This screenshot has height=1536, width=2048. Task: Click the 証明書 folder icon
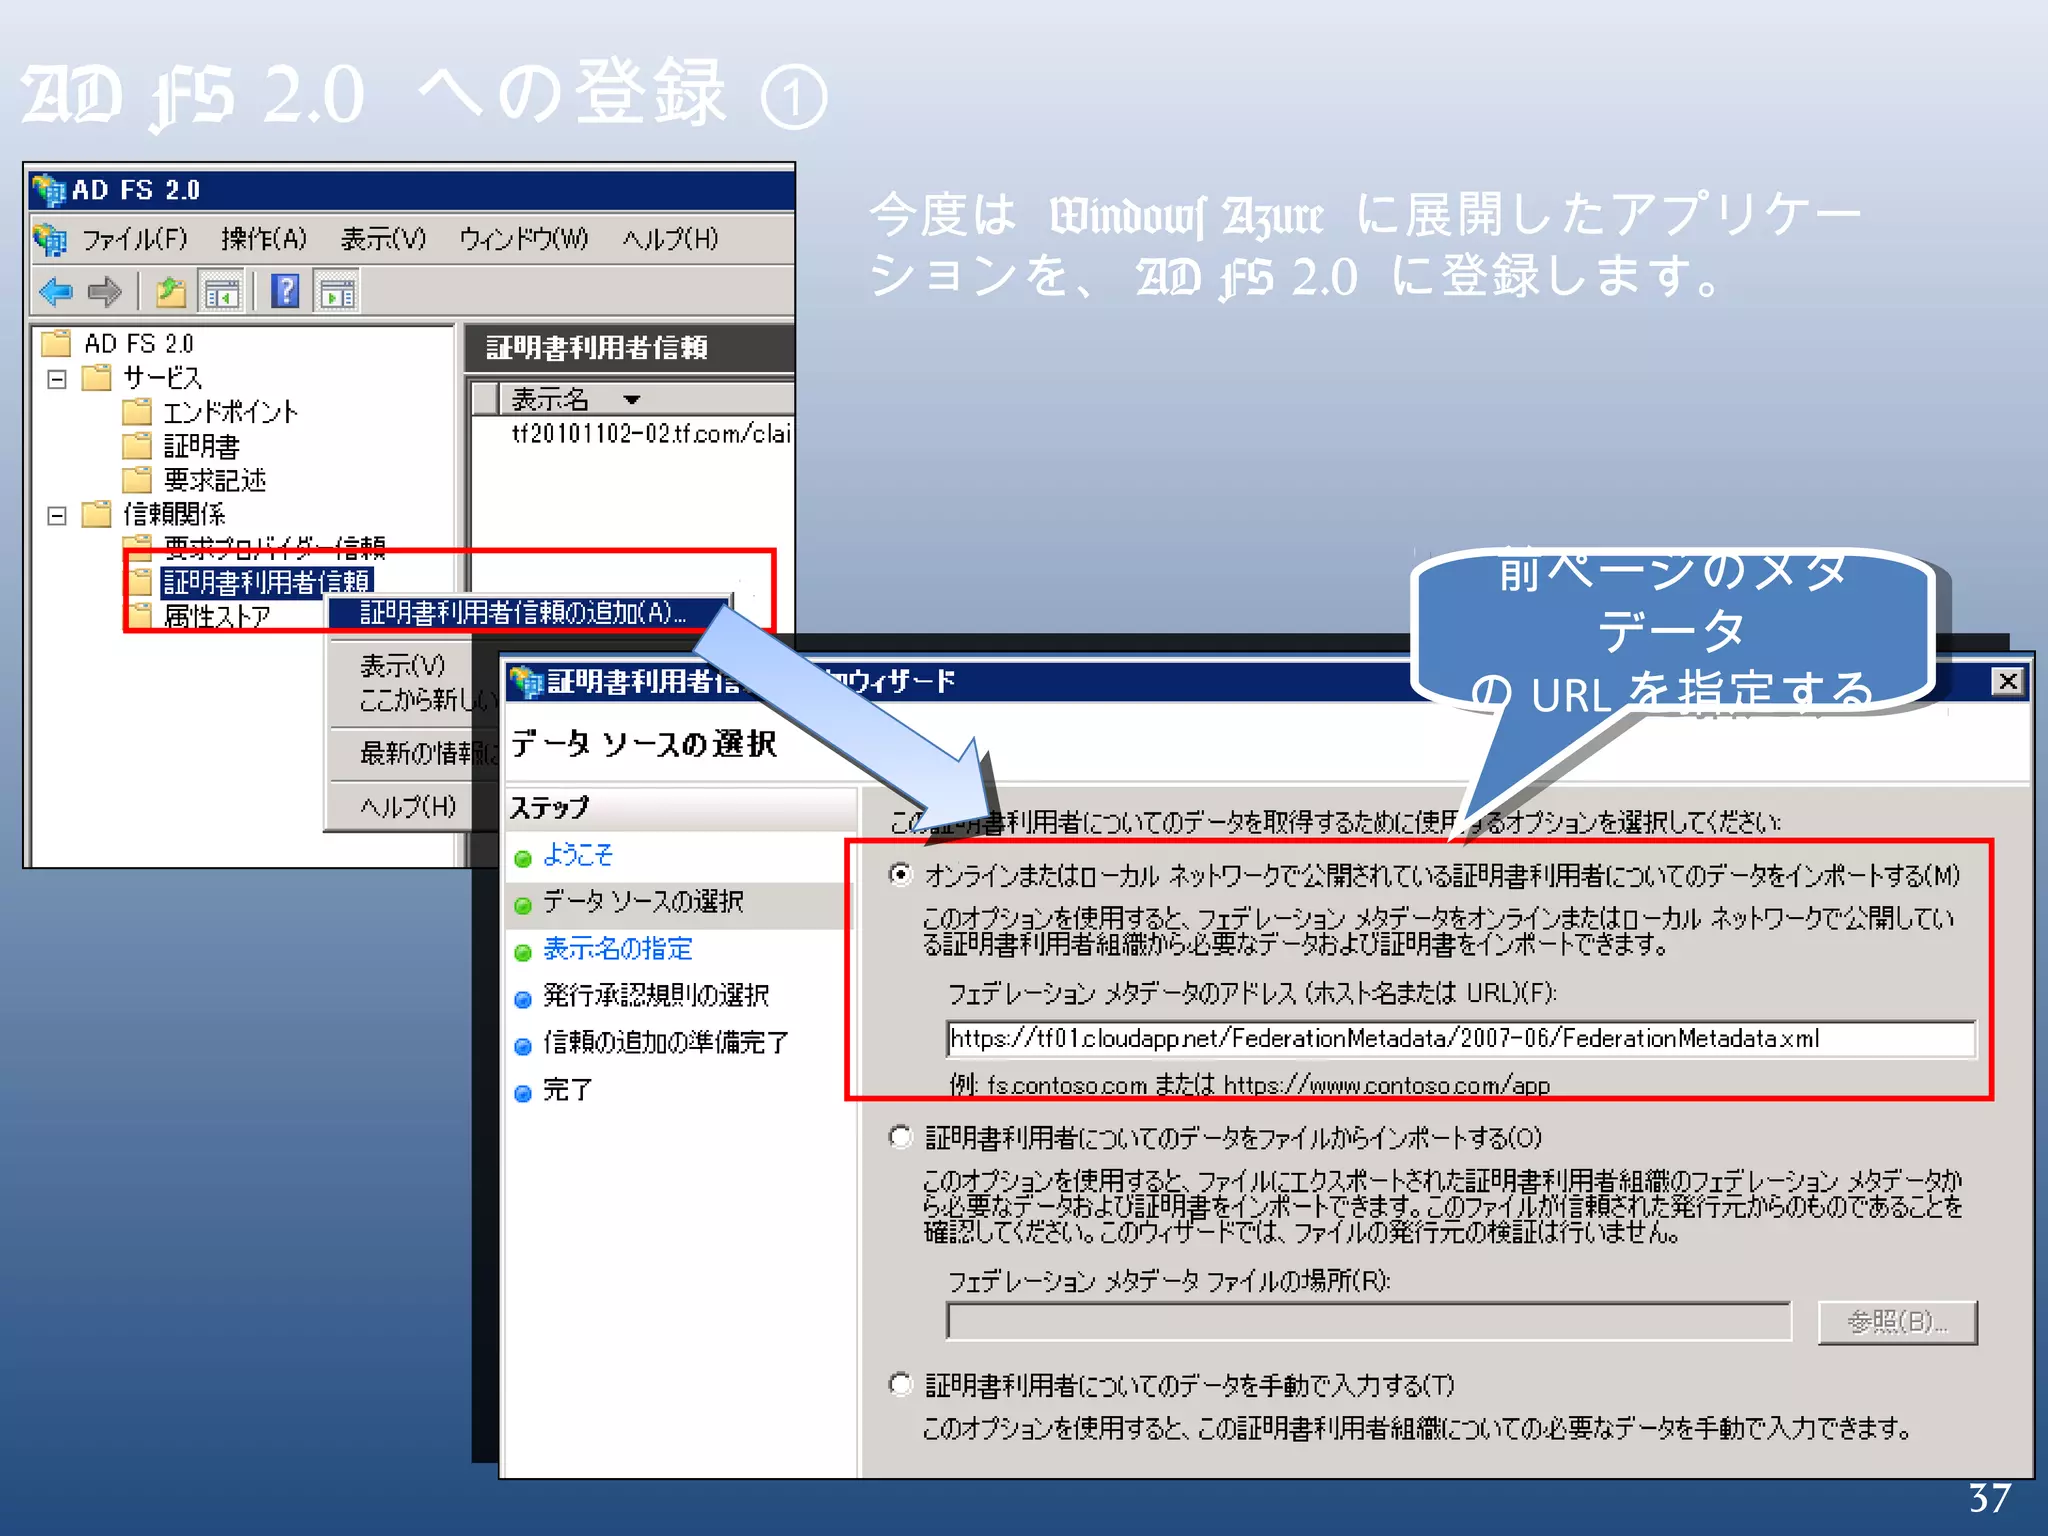click(x=136, y=445)
